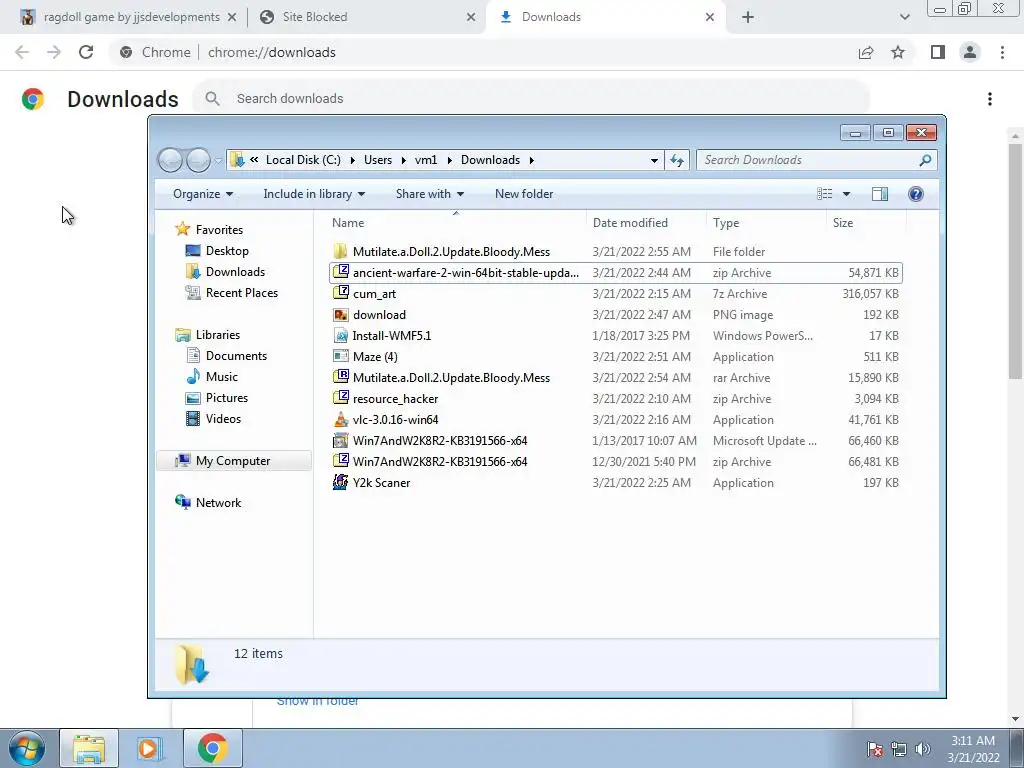The width and height of the screenshot is (1024, 768).
Task: Open File Explorer taskbar icon
Action: coord(89,748)
